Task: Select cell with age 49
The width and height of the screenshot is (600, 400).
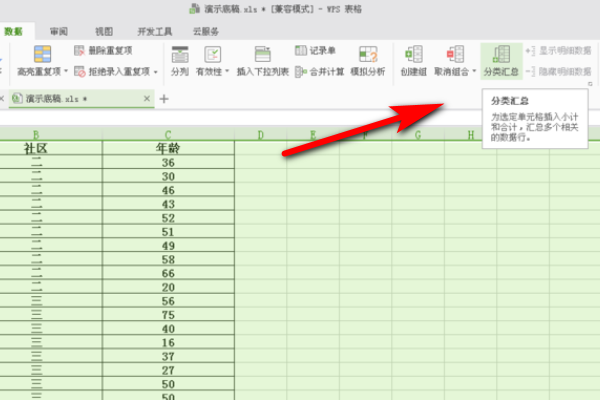Action: (168, 245)
